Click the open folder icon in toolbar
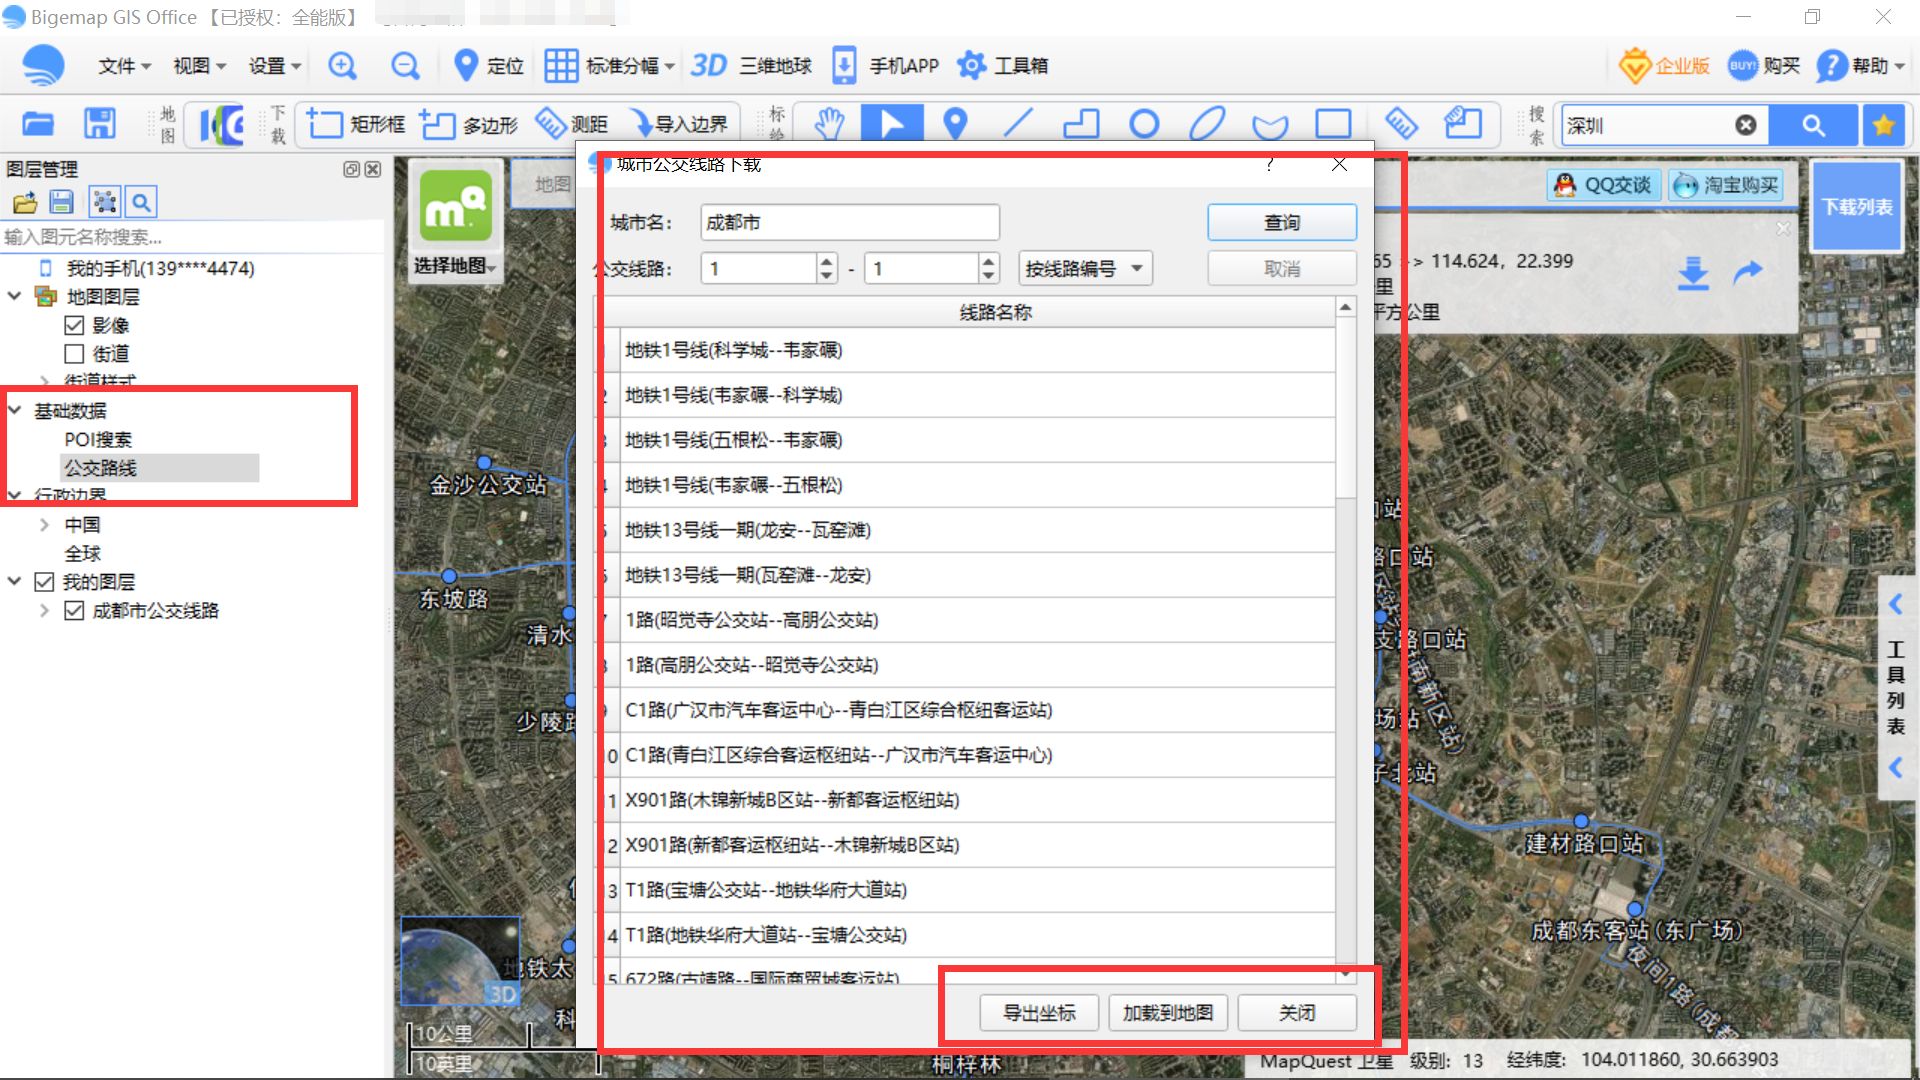Screen dimensions: 1920x1080 click(x=38, y=124)
